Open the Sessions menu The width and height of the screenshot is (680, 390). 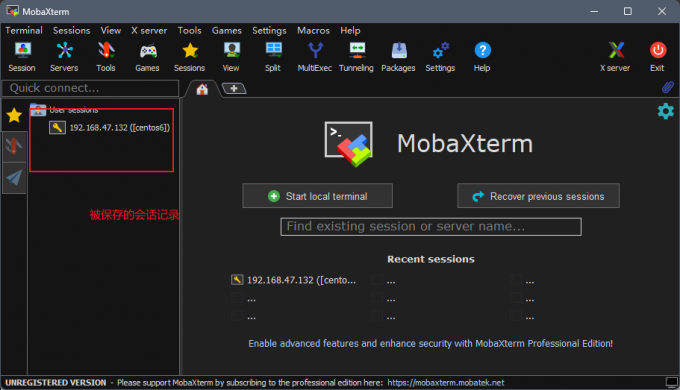click(x=72, y=30)
